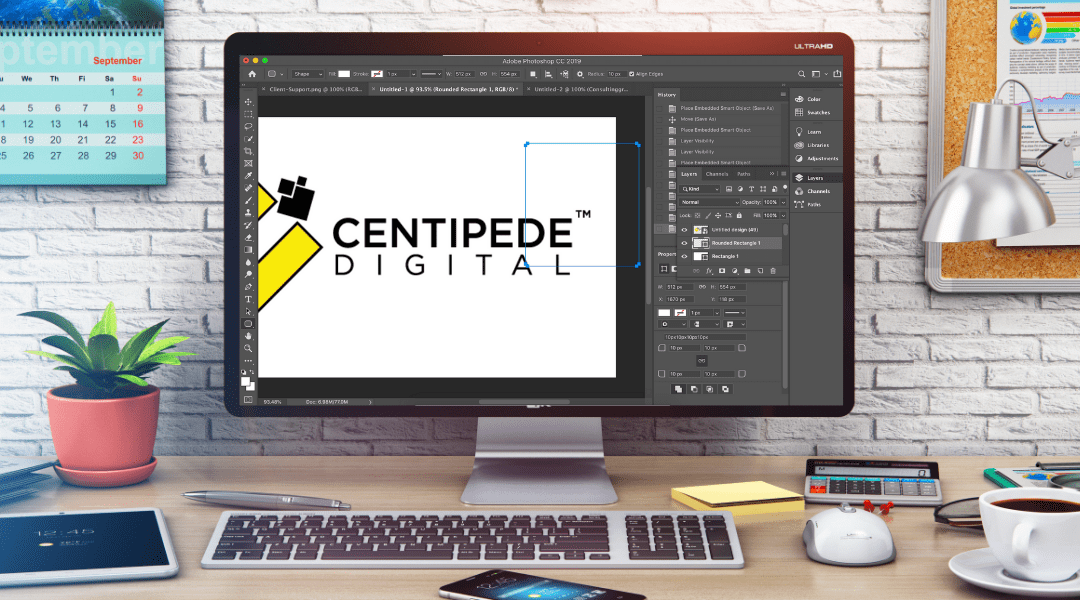Select the Frame tool
The image size is (1080, 600).
(248, 164)
